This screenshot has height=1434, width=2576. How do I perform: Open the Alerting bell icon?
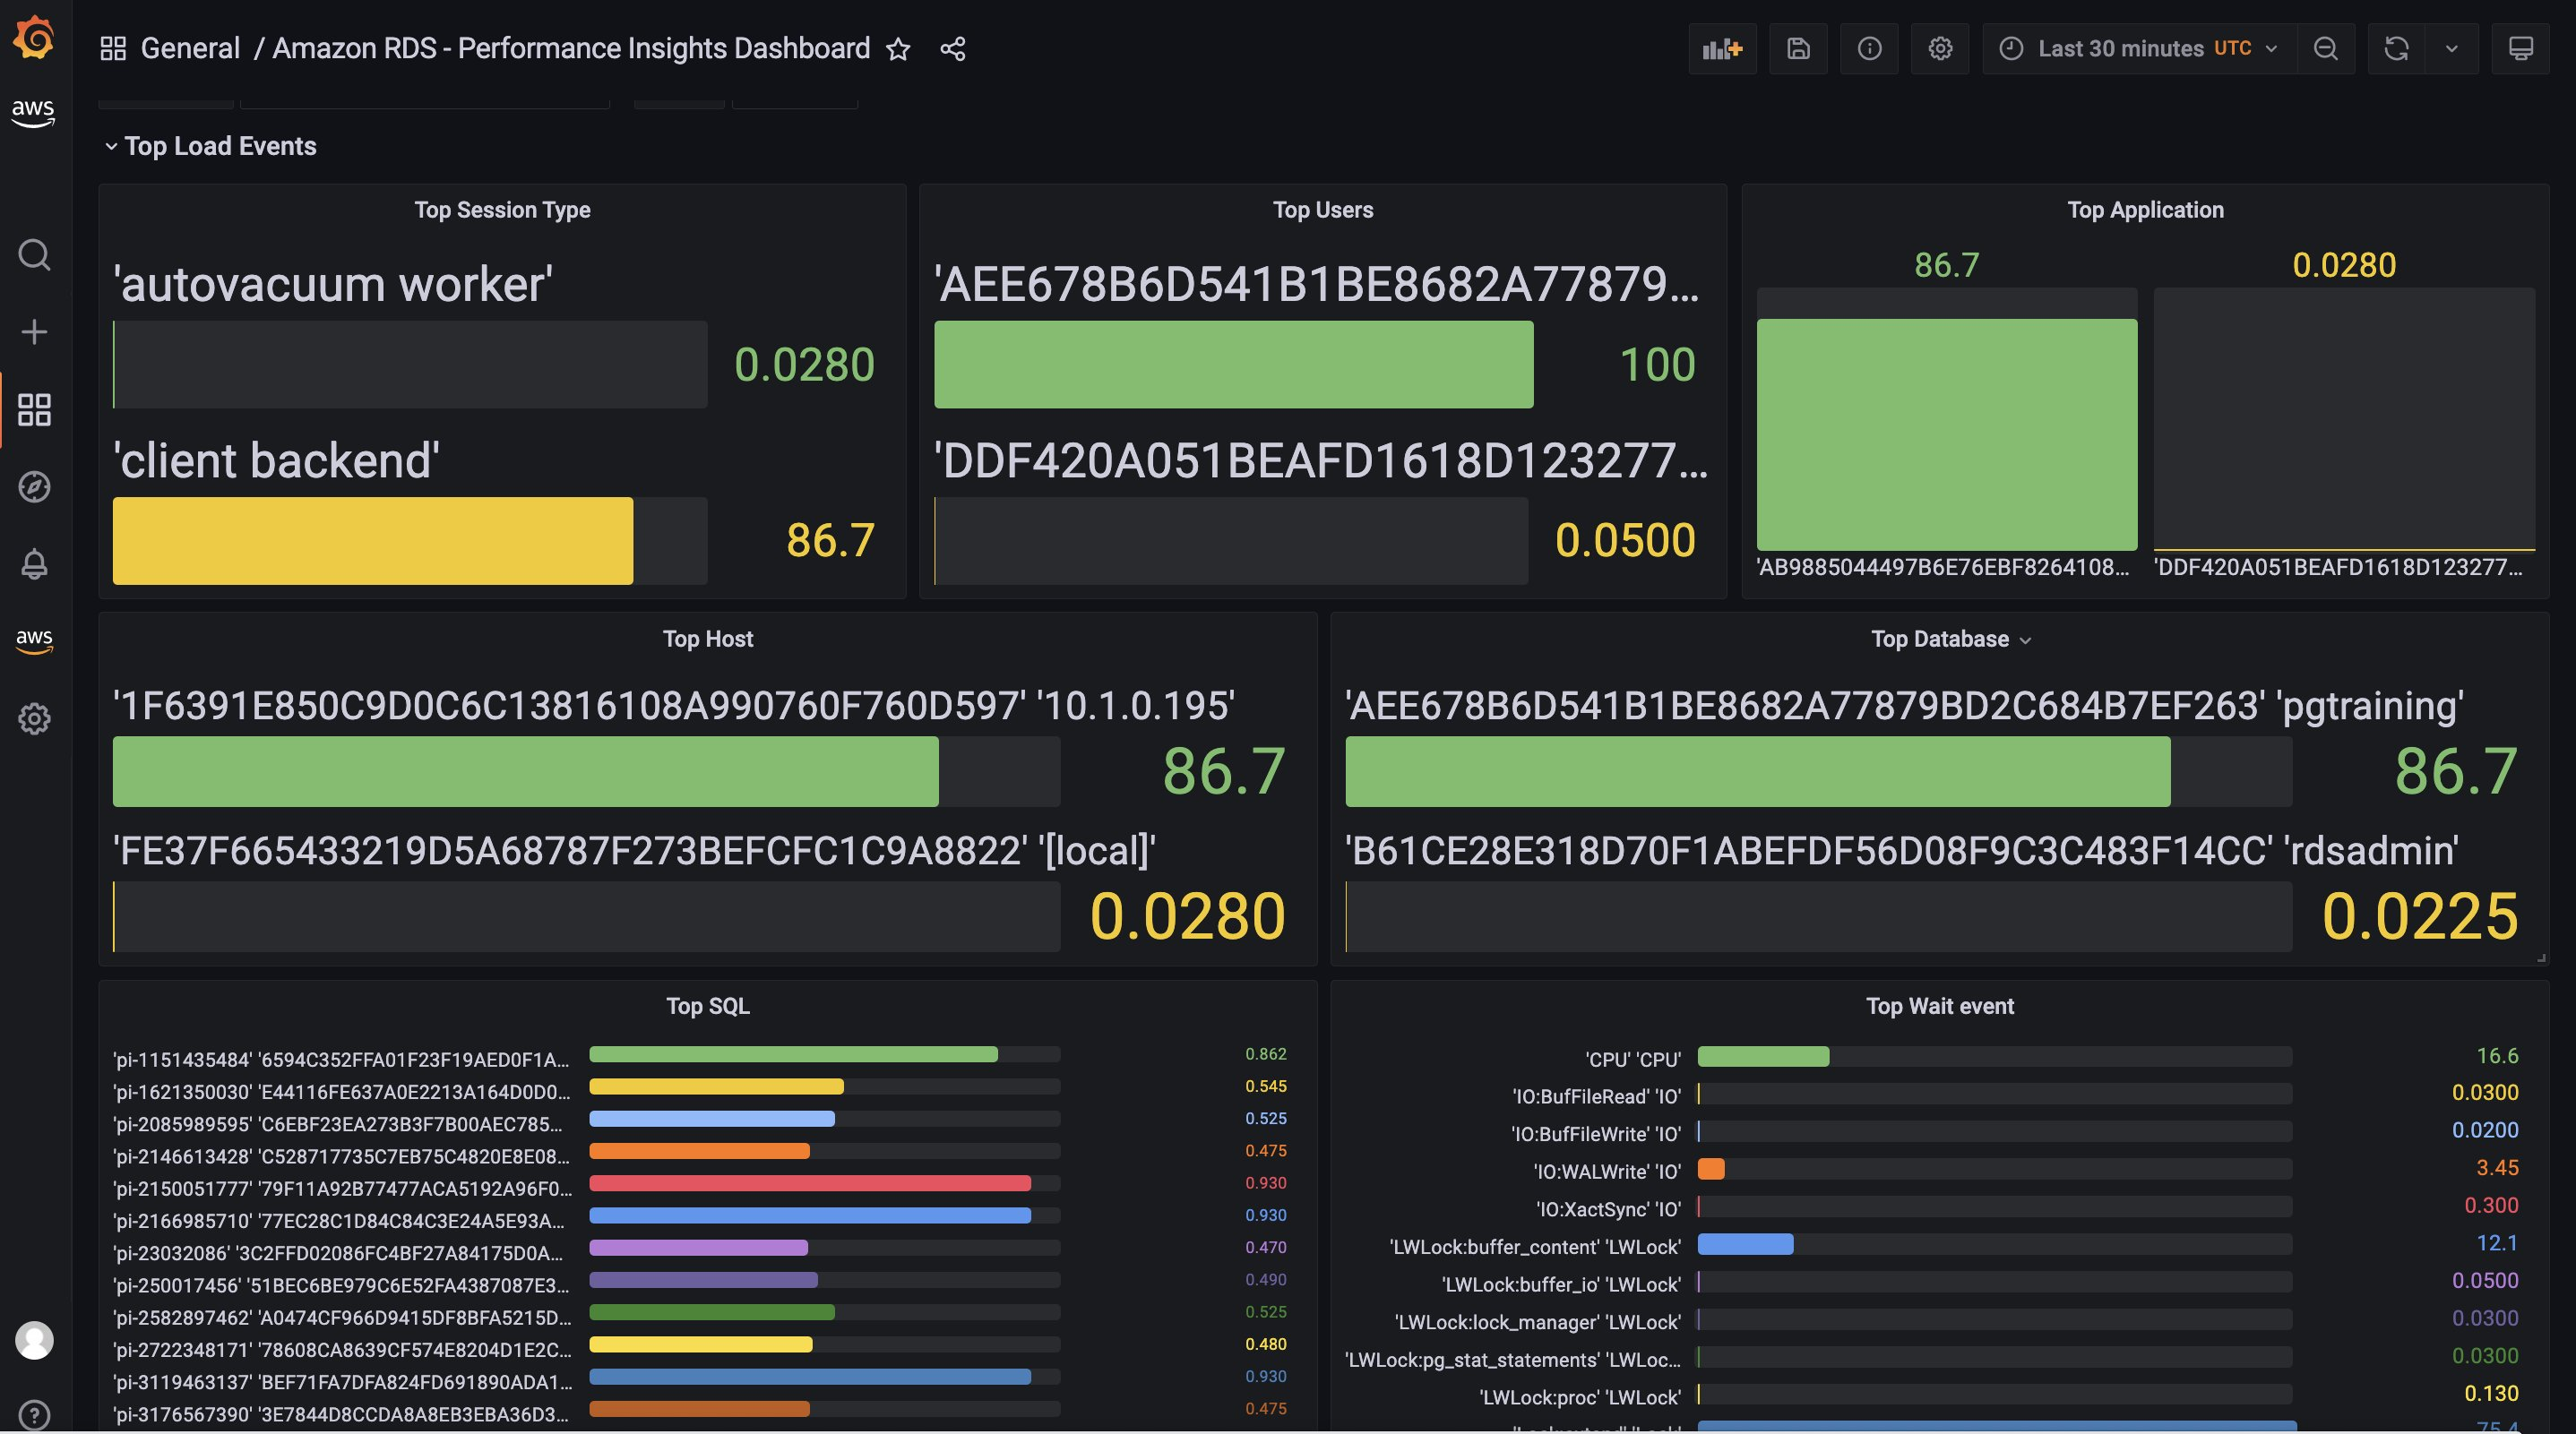pyautogui.click(x=34, y=564)
